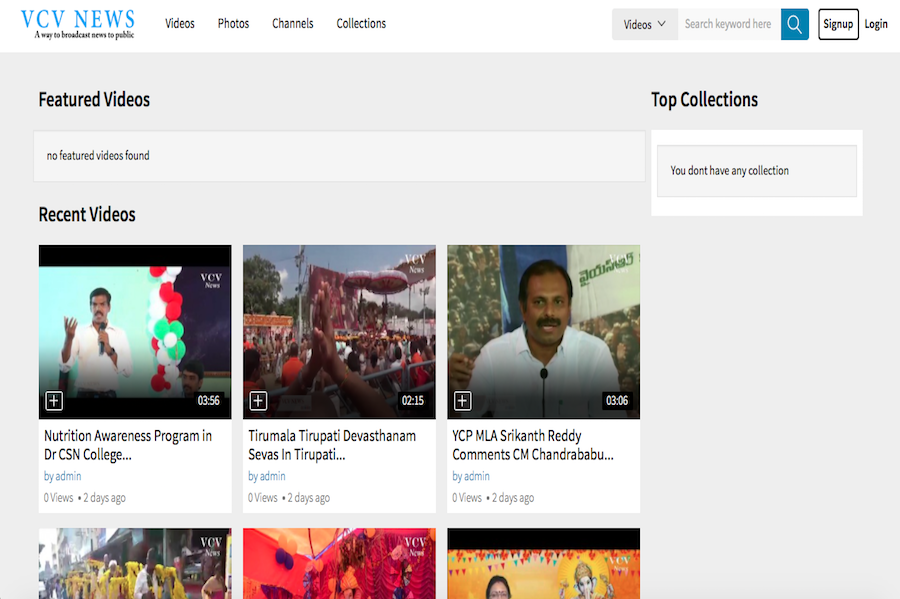Open the Videos menu in navigation bar
The image size is (900, 599).
pyautogui.click(x=180, y=24)
